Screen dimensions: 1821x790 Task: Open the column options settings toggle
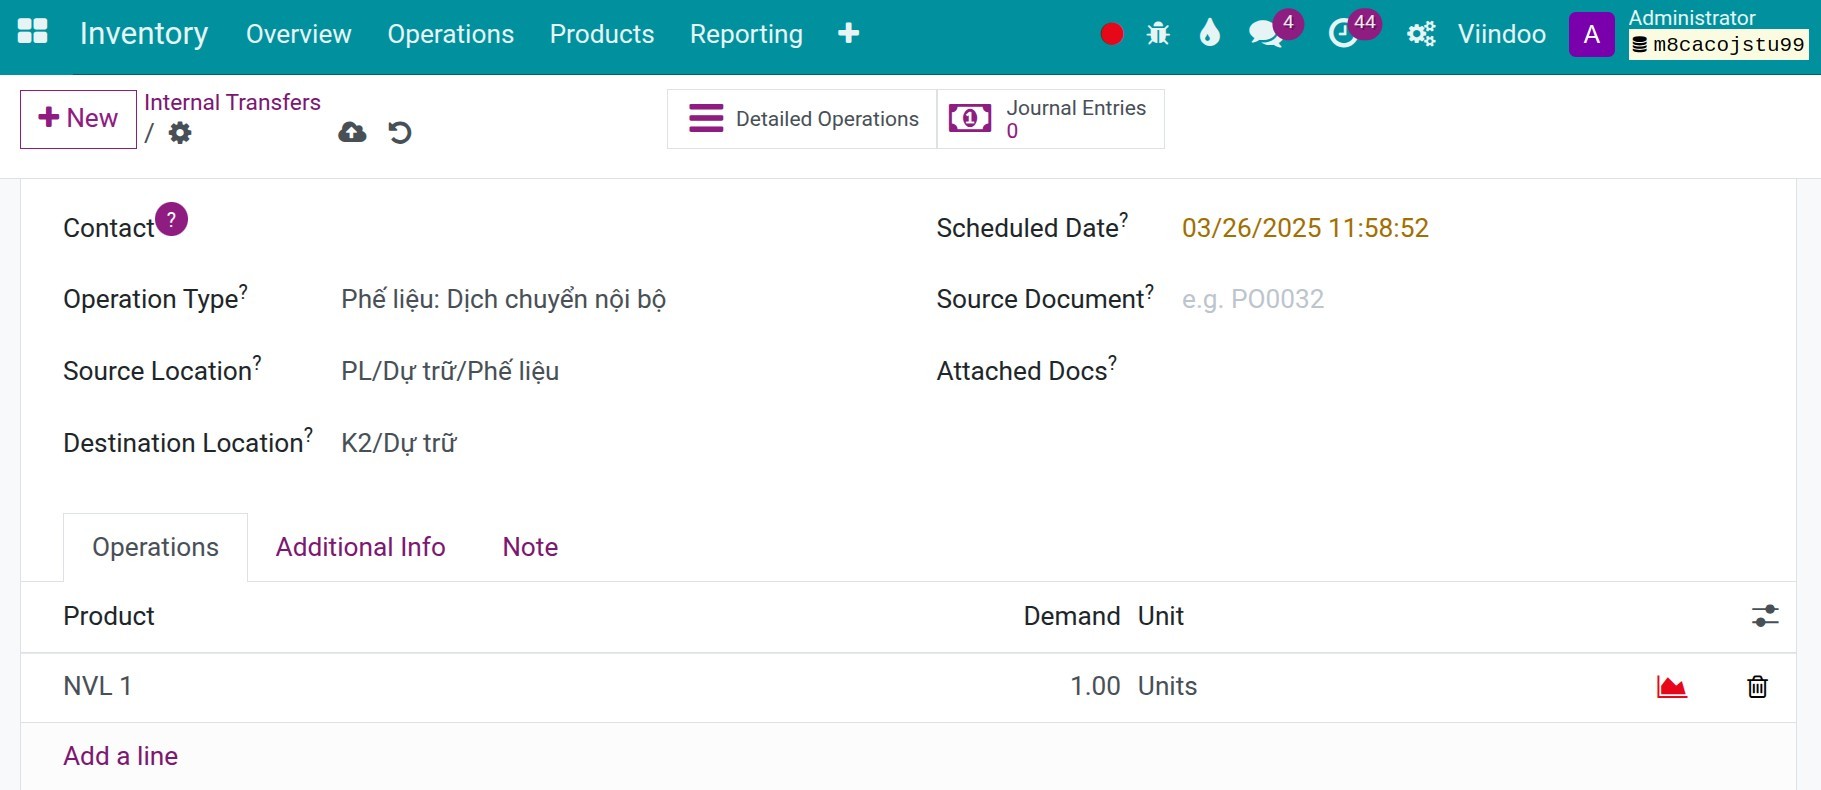1765,616
